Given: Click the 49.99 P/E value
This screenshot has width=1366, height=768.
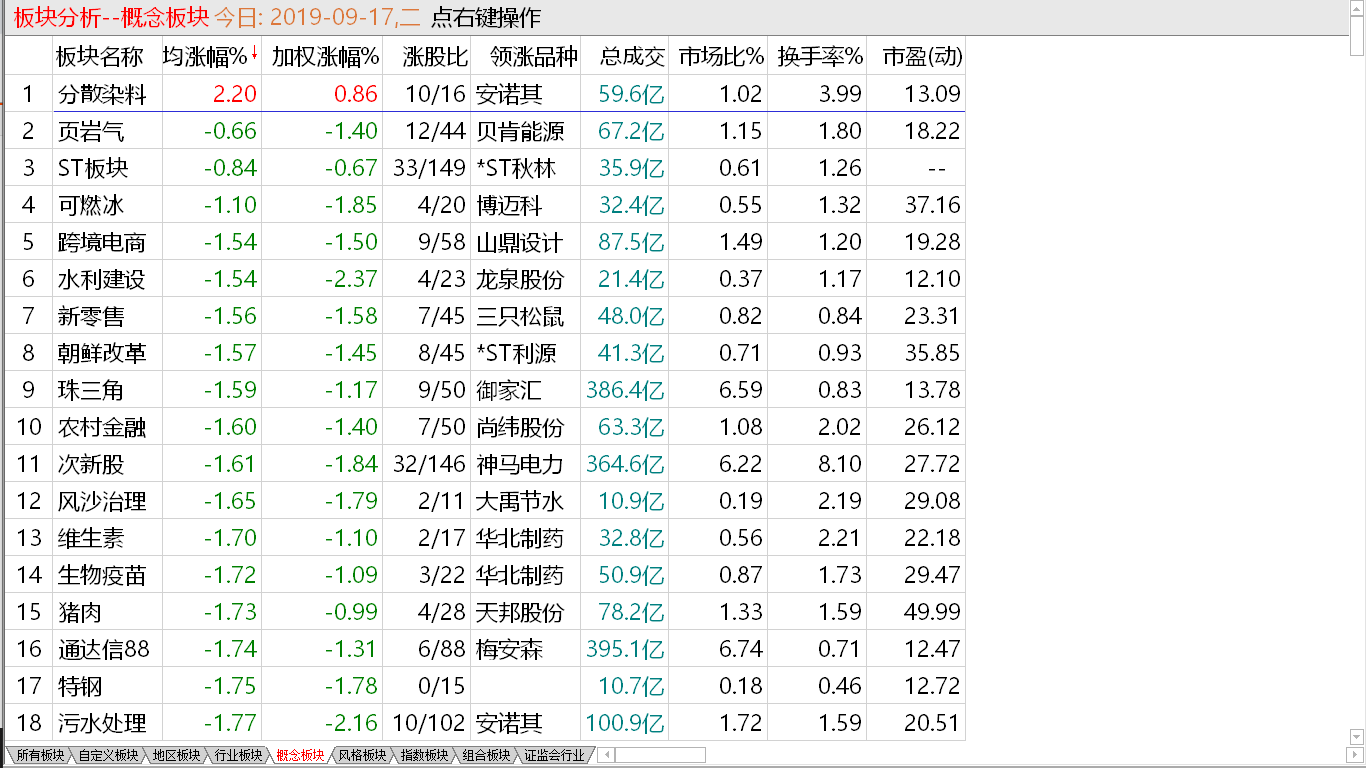Looking at the screenshot, I should pos(931,612).
